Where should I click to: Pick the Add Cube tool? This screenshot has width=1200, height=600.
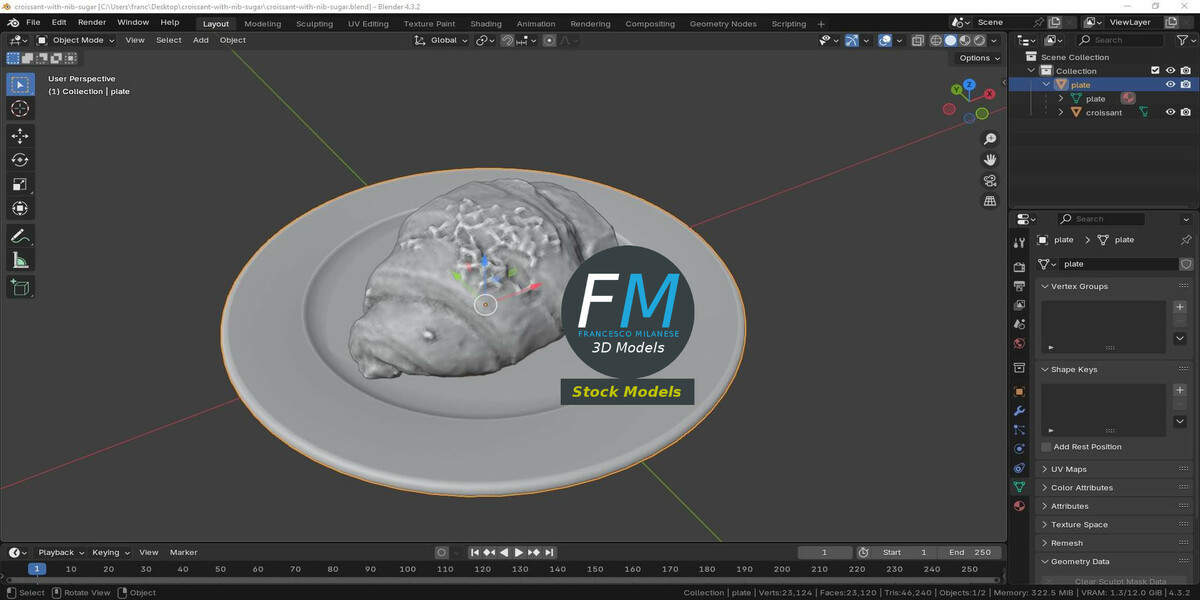click(x=20, y=288)
